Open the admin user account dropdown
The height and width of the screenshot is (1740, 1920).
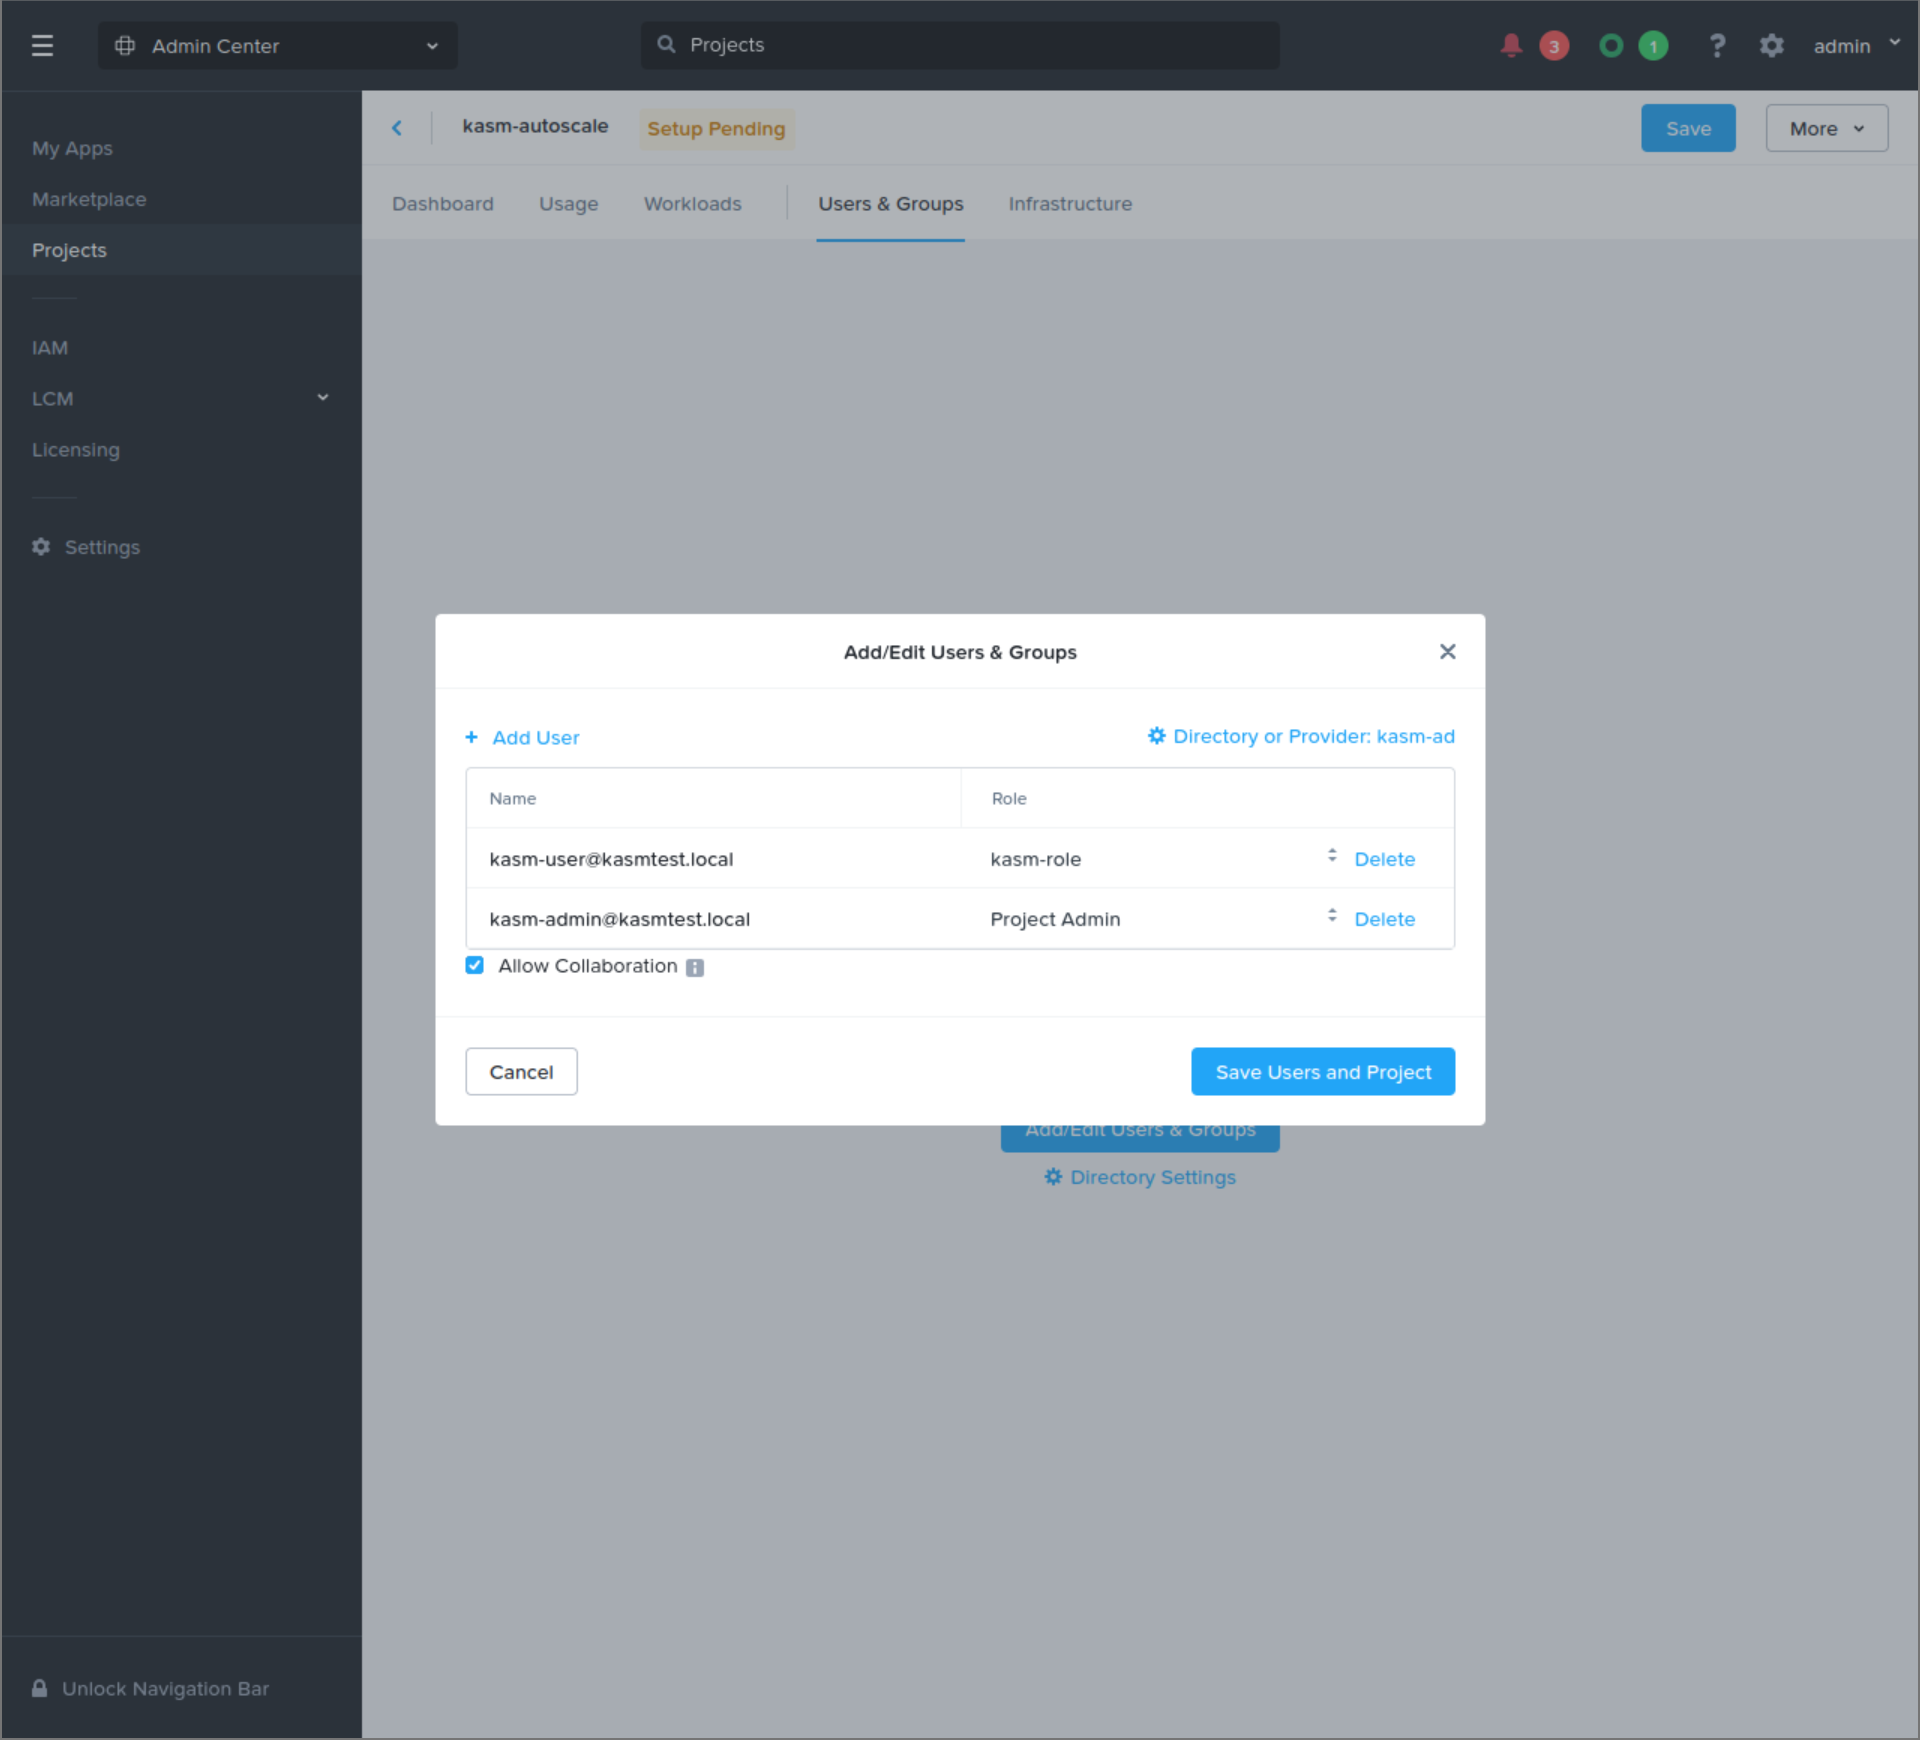[1855, 45]
